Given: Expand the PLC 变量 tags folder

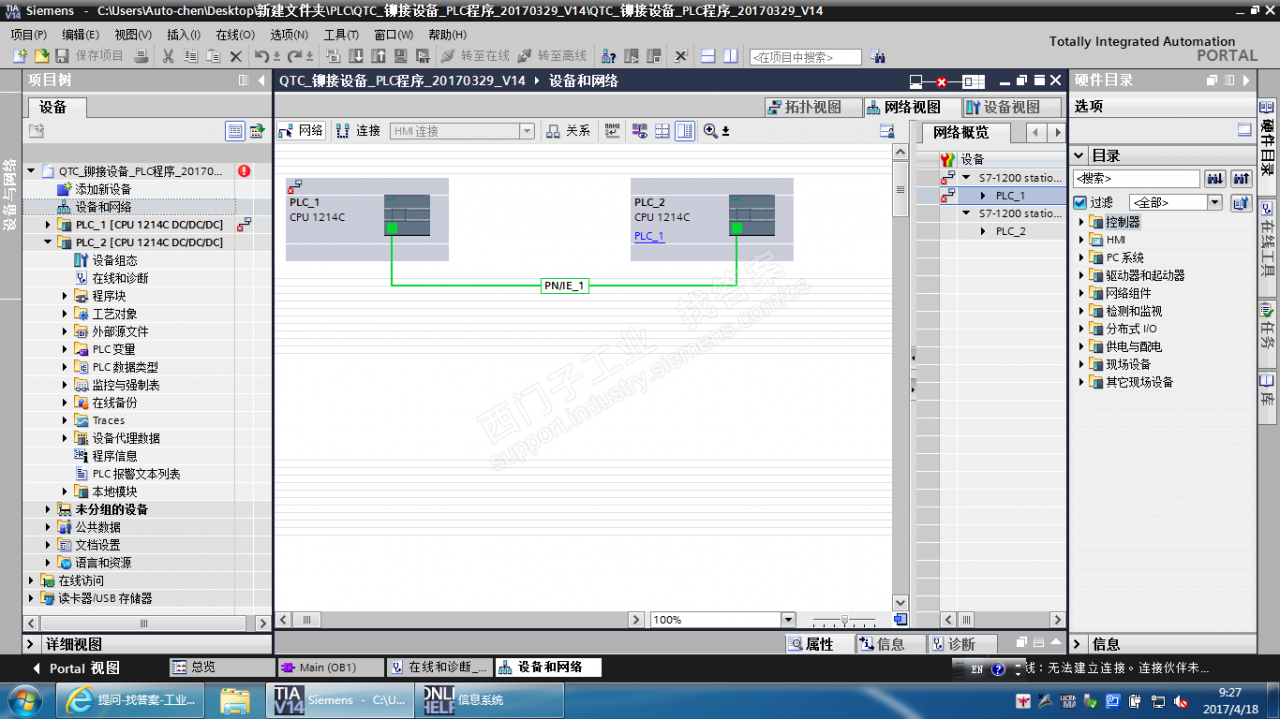Looking at the screenshot, I should pyautogui.click(x=65, y=349).
